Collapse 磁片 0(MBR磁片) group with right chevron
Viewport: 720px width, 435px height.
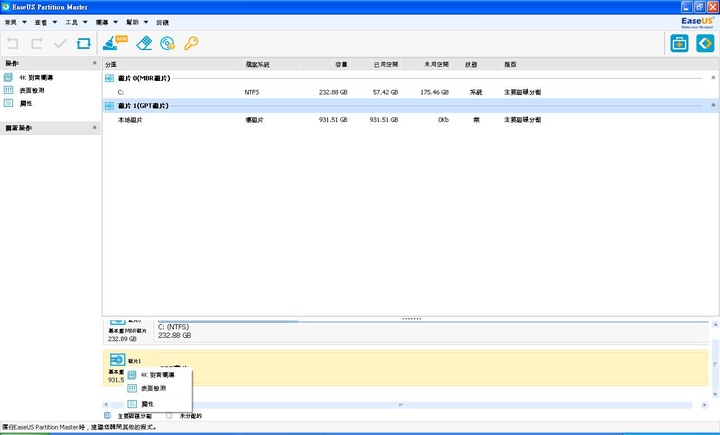tap(713, 78)
